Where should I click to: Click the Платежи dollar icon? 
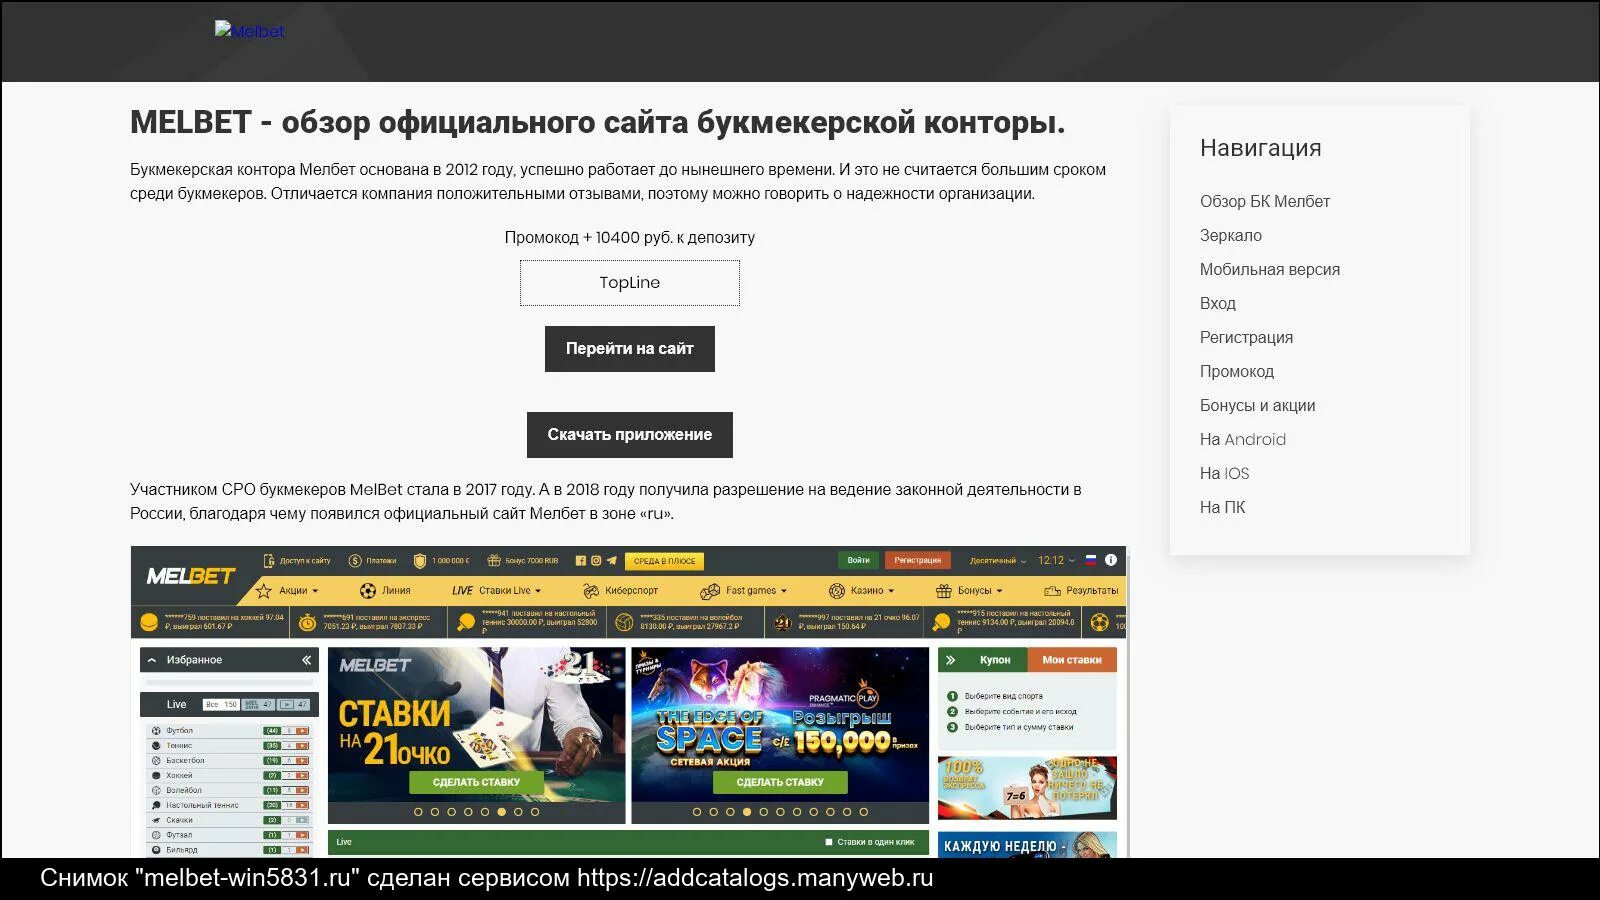[x=354, y=561]
